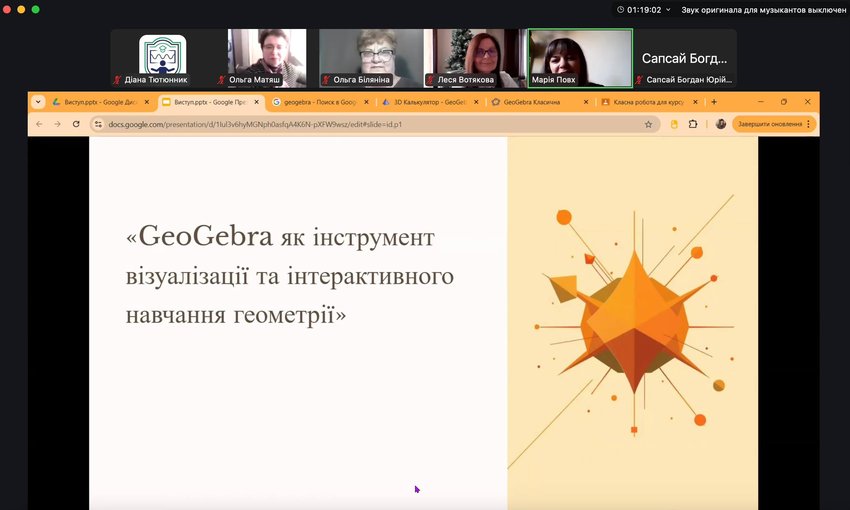Open the Chrome tab search dropdown
Image resolution: width=850 pixels, height=510 pixels.
38,102
